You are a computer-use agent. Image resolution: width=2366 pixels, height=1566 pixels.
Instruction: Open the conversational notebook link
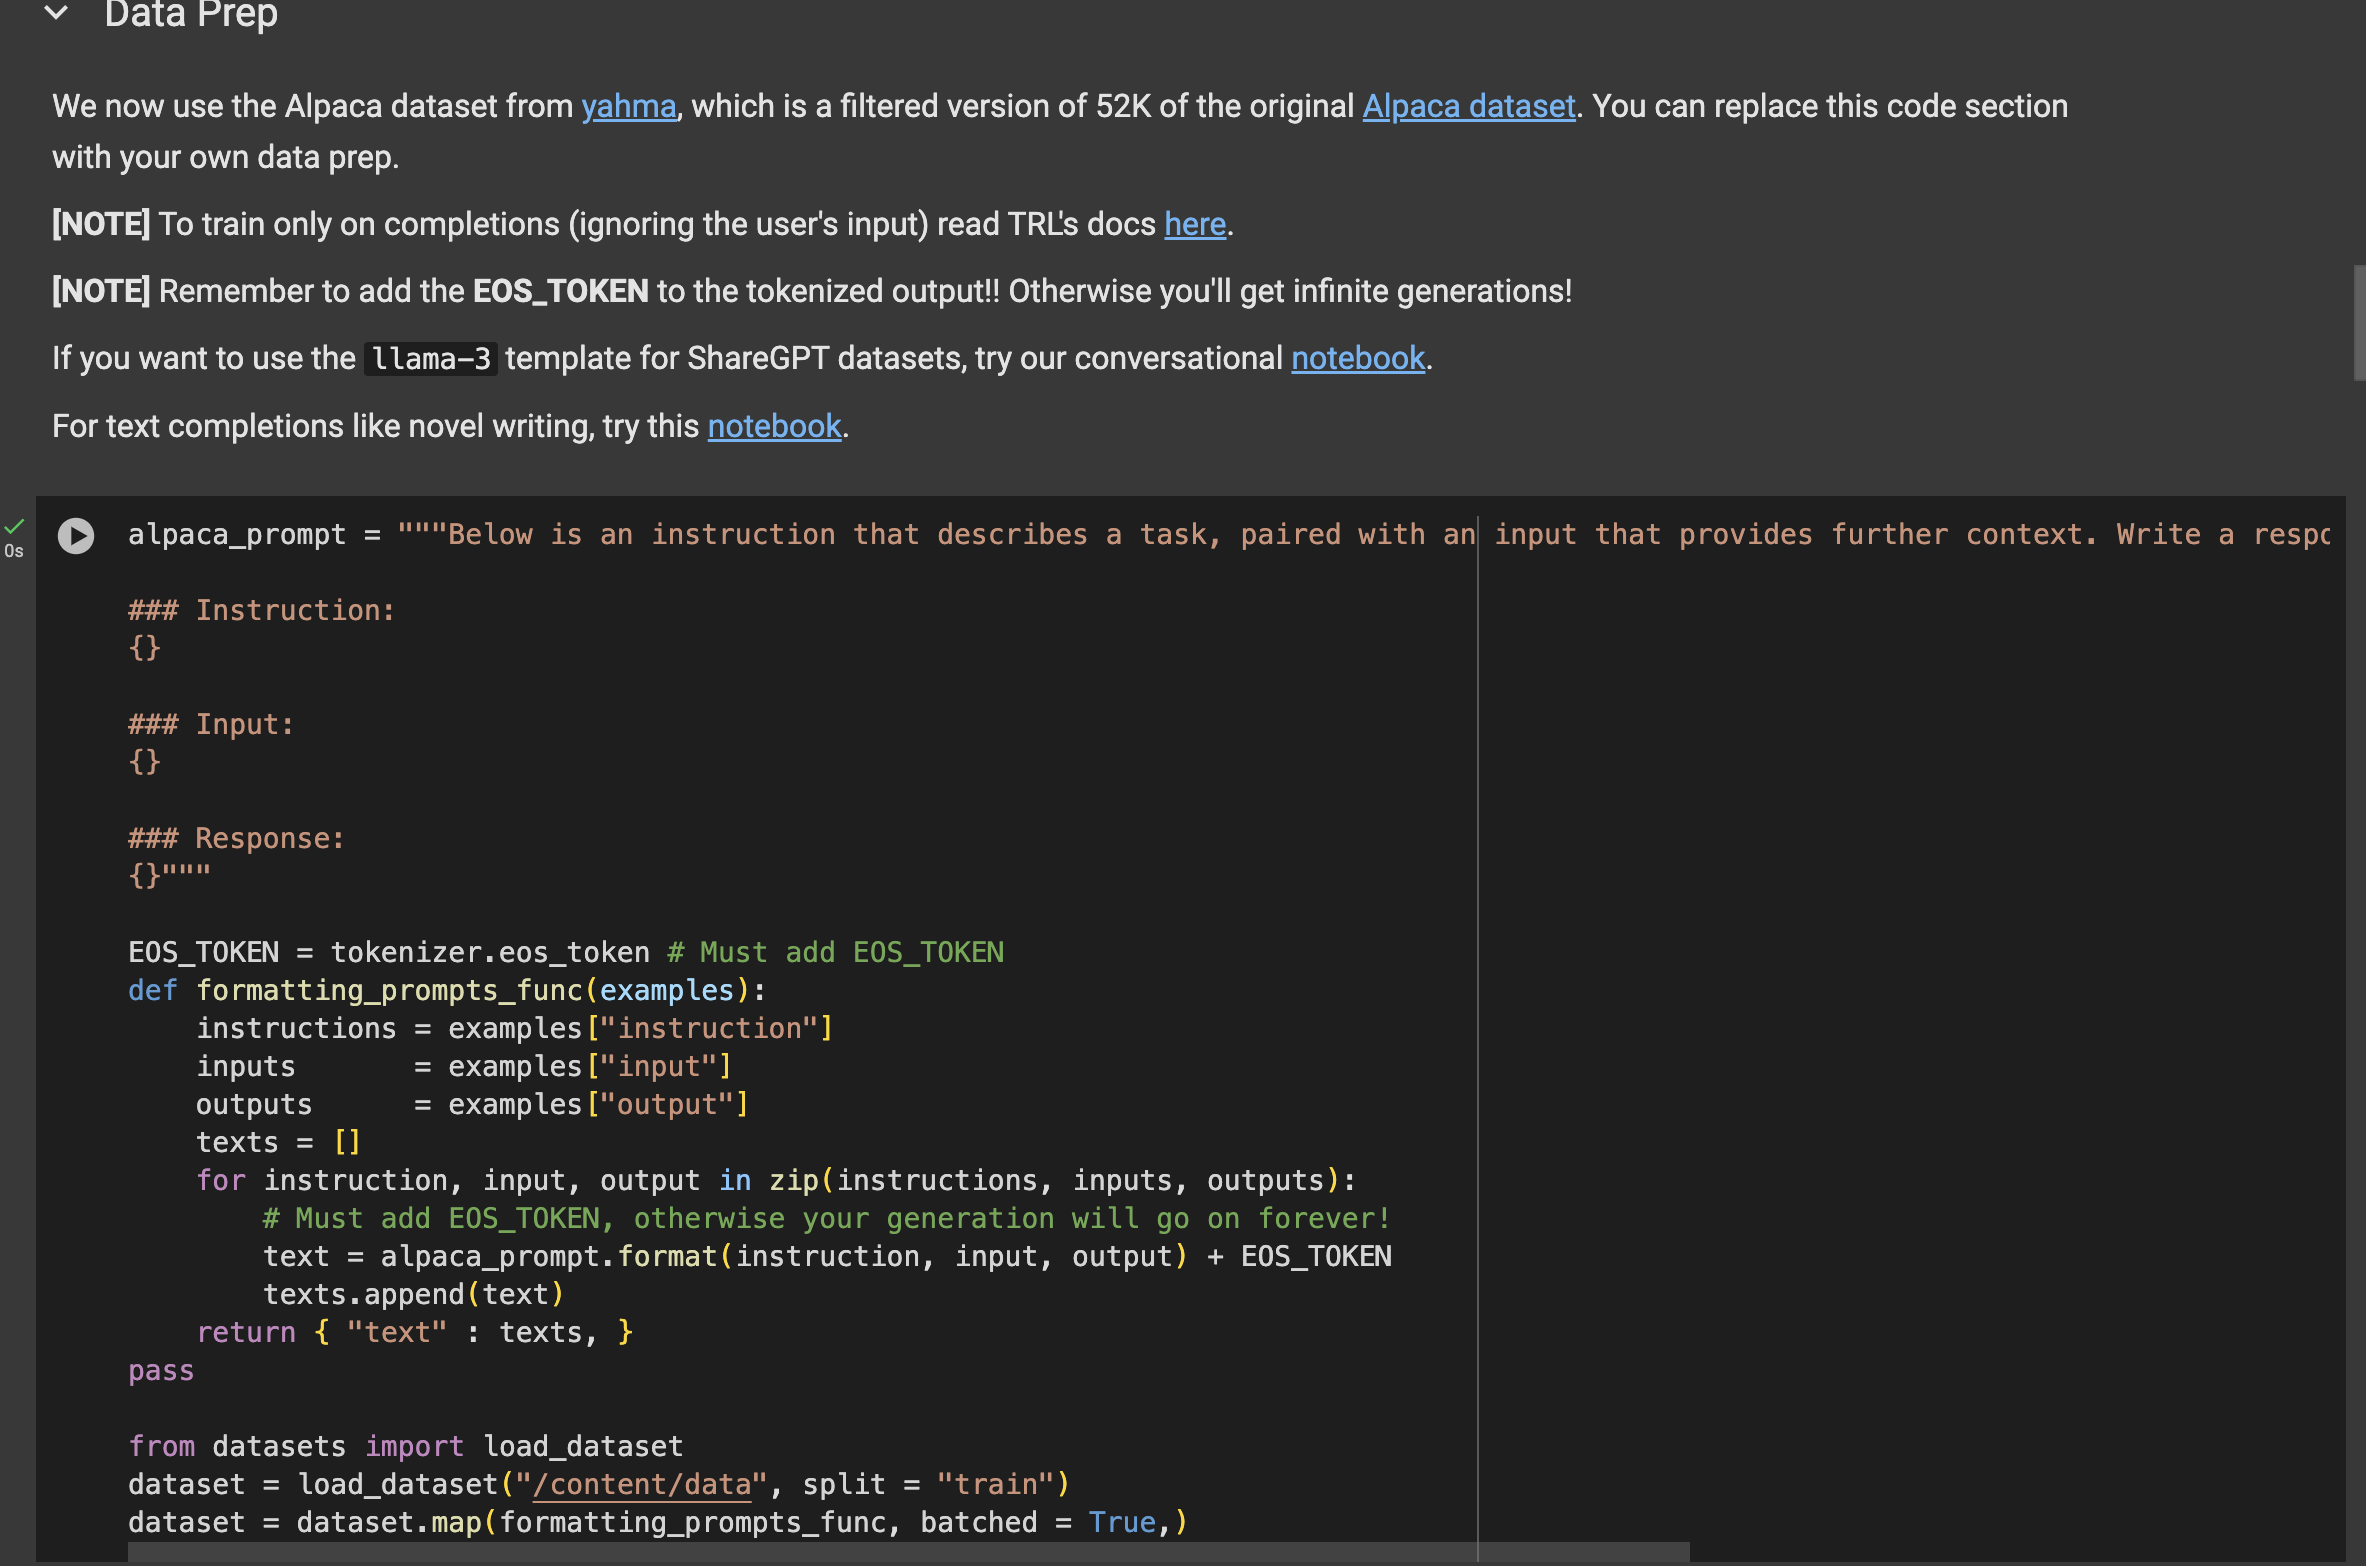(1357, 358)
